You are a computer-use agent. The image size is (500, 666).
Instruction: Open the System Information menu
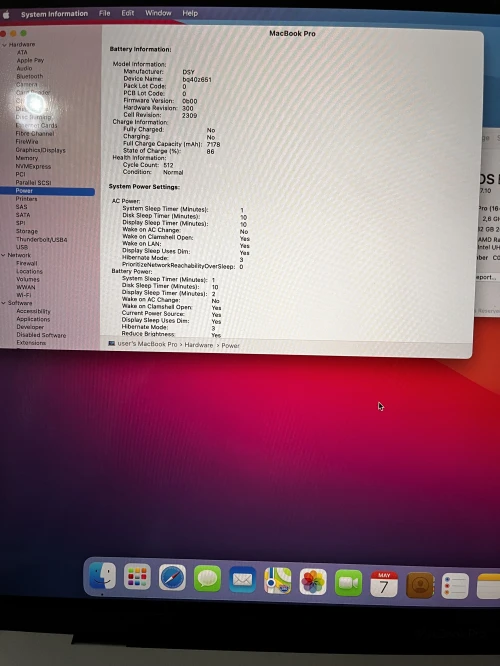tap(54, 14)
